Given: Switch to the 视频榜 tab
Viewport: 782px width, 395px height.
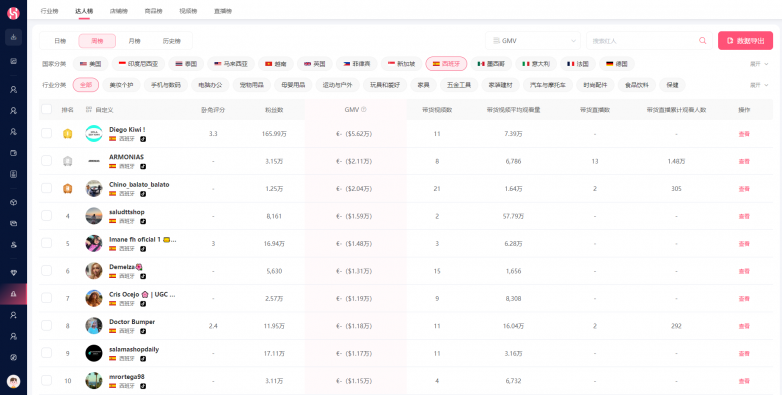Looking at the screenshot, I should click(x=188, y=11).
